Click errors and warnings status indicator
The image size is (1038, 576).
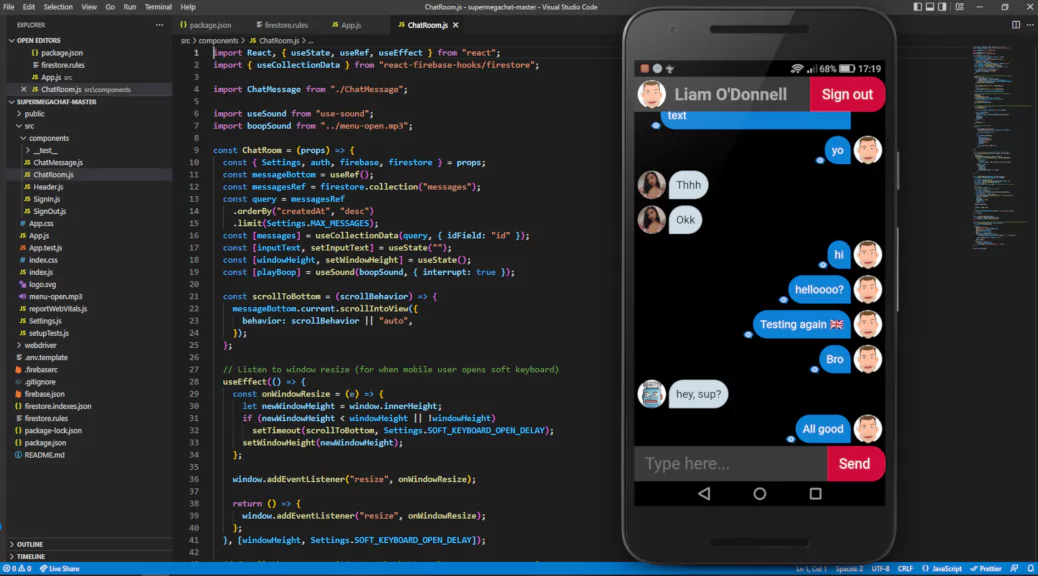[x=17, y=569]
